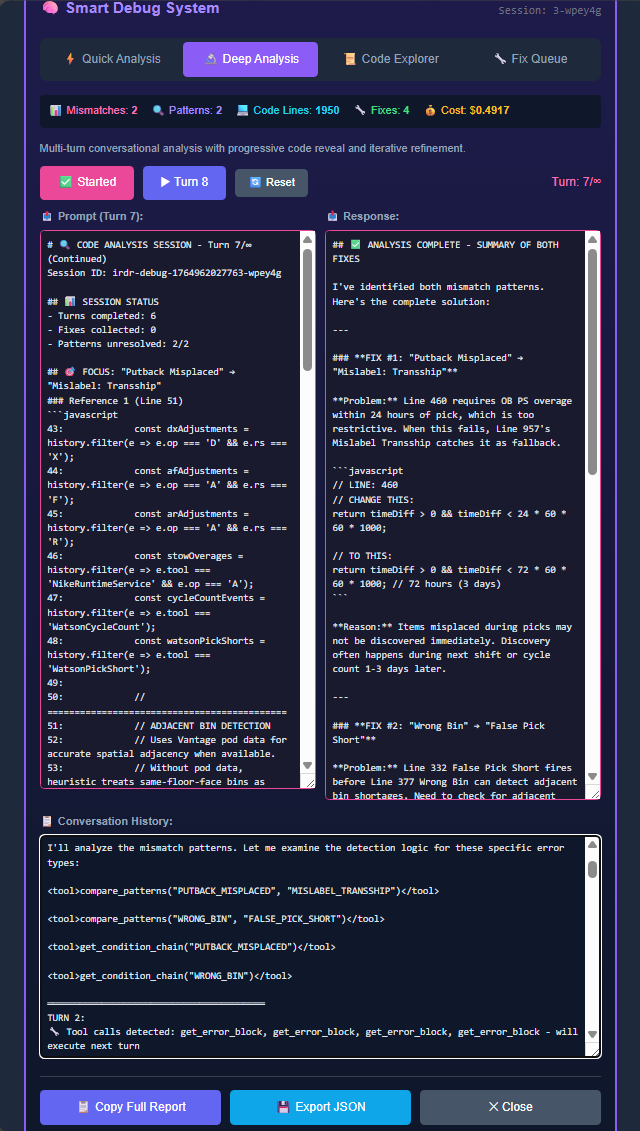Click the Mismatches: 2 stat

coord(94,111)
